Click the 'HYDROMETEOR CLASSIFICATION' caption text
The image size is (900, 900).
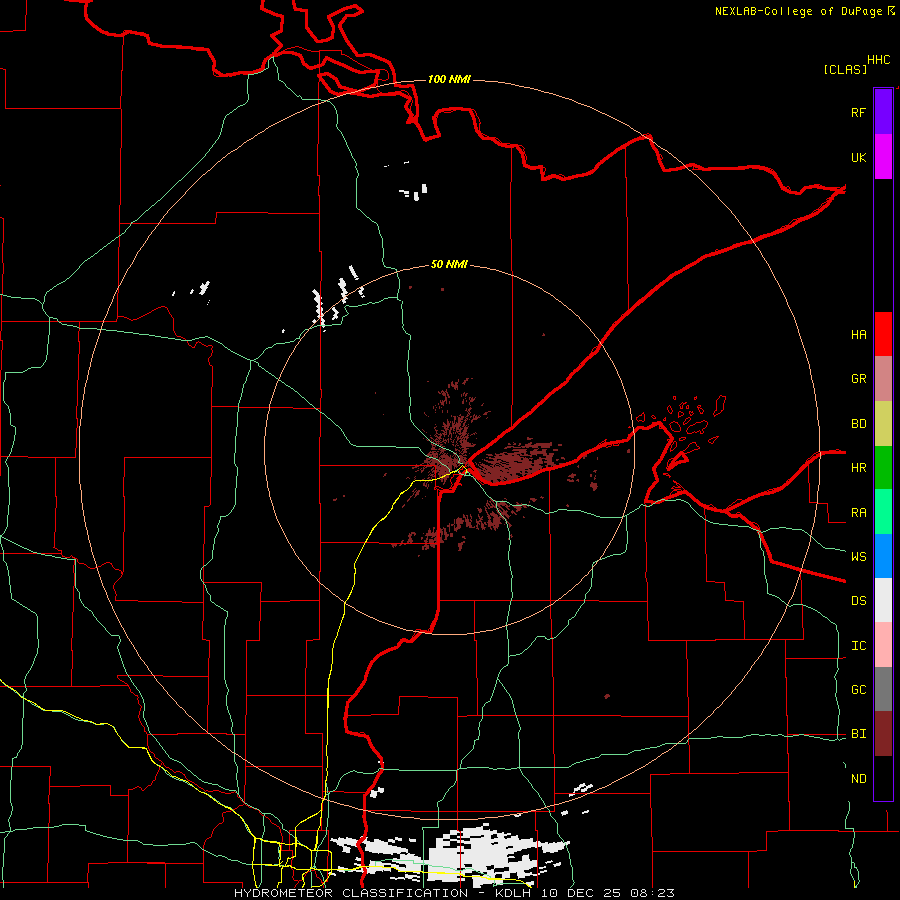[x=351, y=893]
